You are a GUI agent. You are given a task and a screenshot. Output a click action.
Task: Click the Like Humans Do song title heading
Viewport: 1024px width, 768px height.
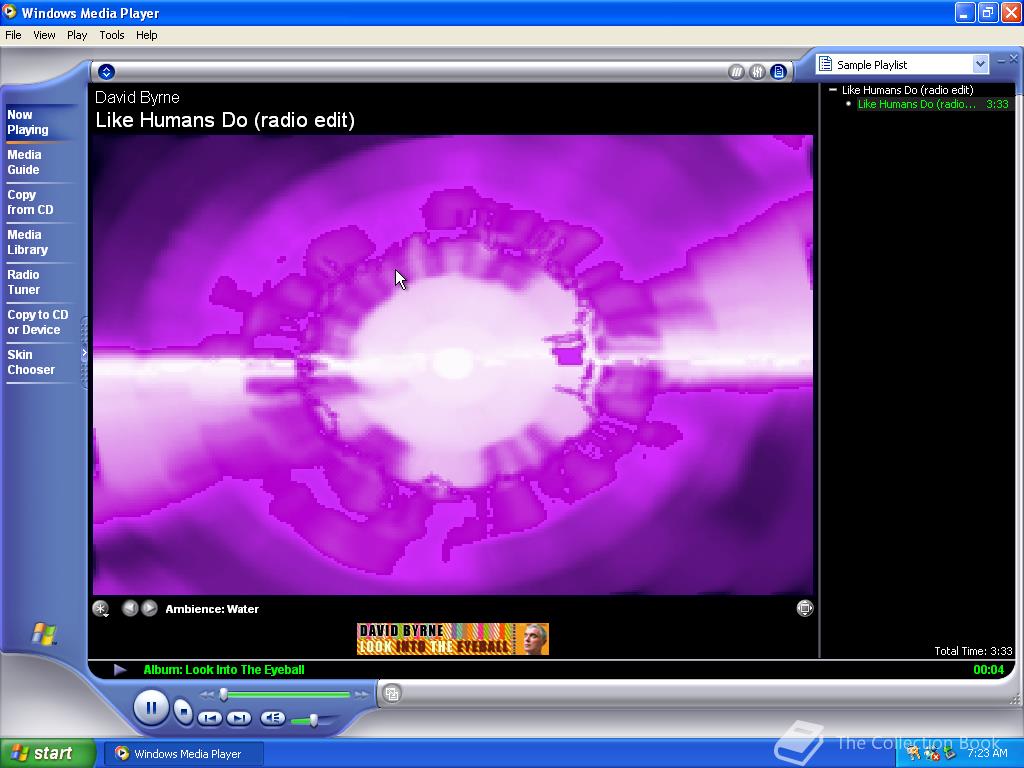pyautogui.click(x=225, y=120)
